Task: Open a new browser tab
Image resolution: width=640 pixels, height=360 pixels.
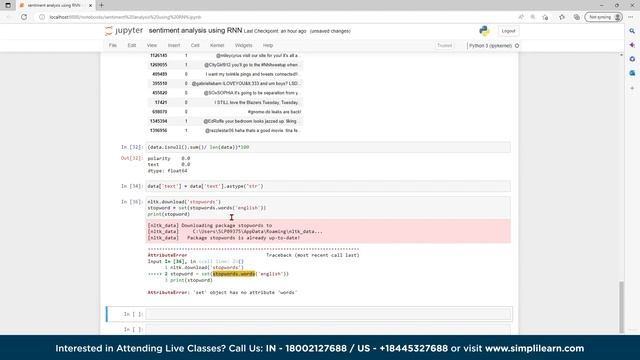Action: click(102, 5)
